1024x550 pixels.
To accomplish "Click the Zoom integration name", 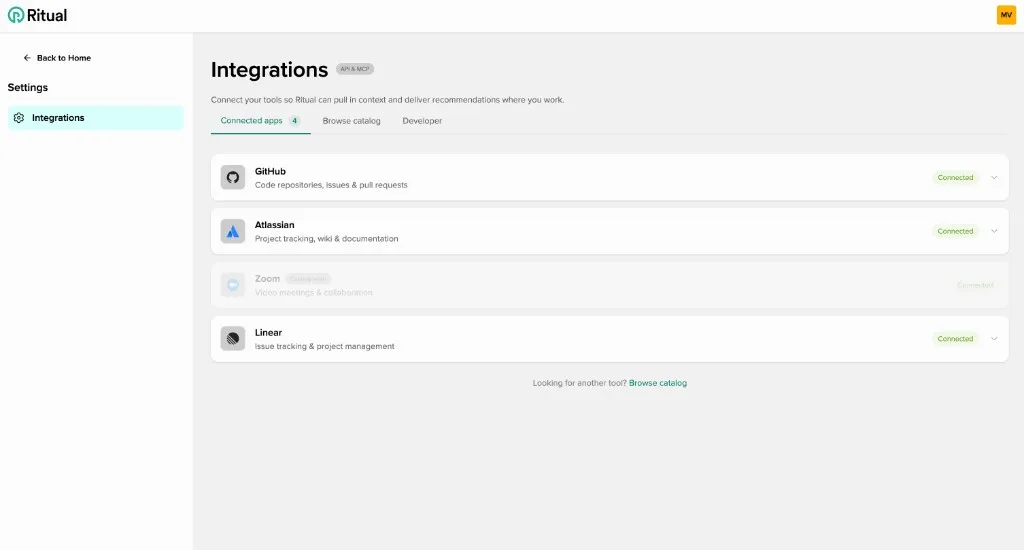I will (x=267, y=278).
